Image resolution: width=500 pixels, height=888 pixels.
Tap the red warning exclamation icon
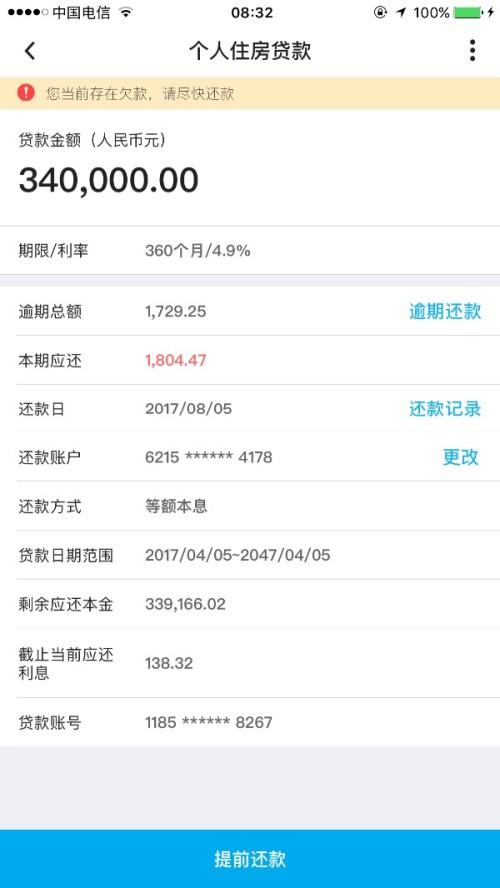(25, 92)
